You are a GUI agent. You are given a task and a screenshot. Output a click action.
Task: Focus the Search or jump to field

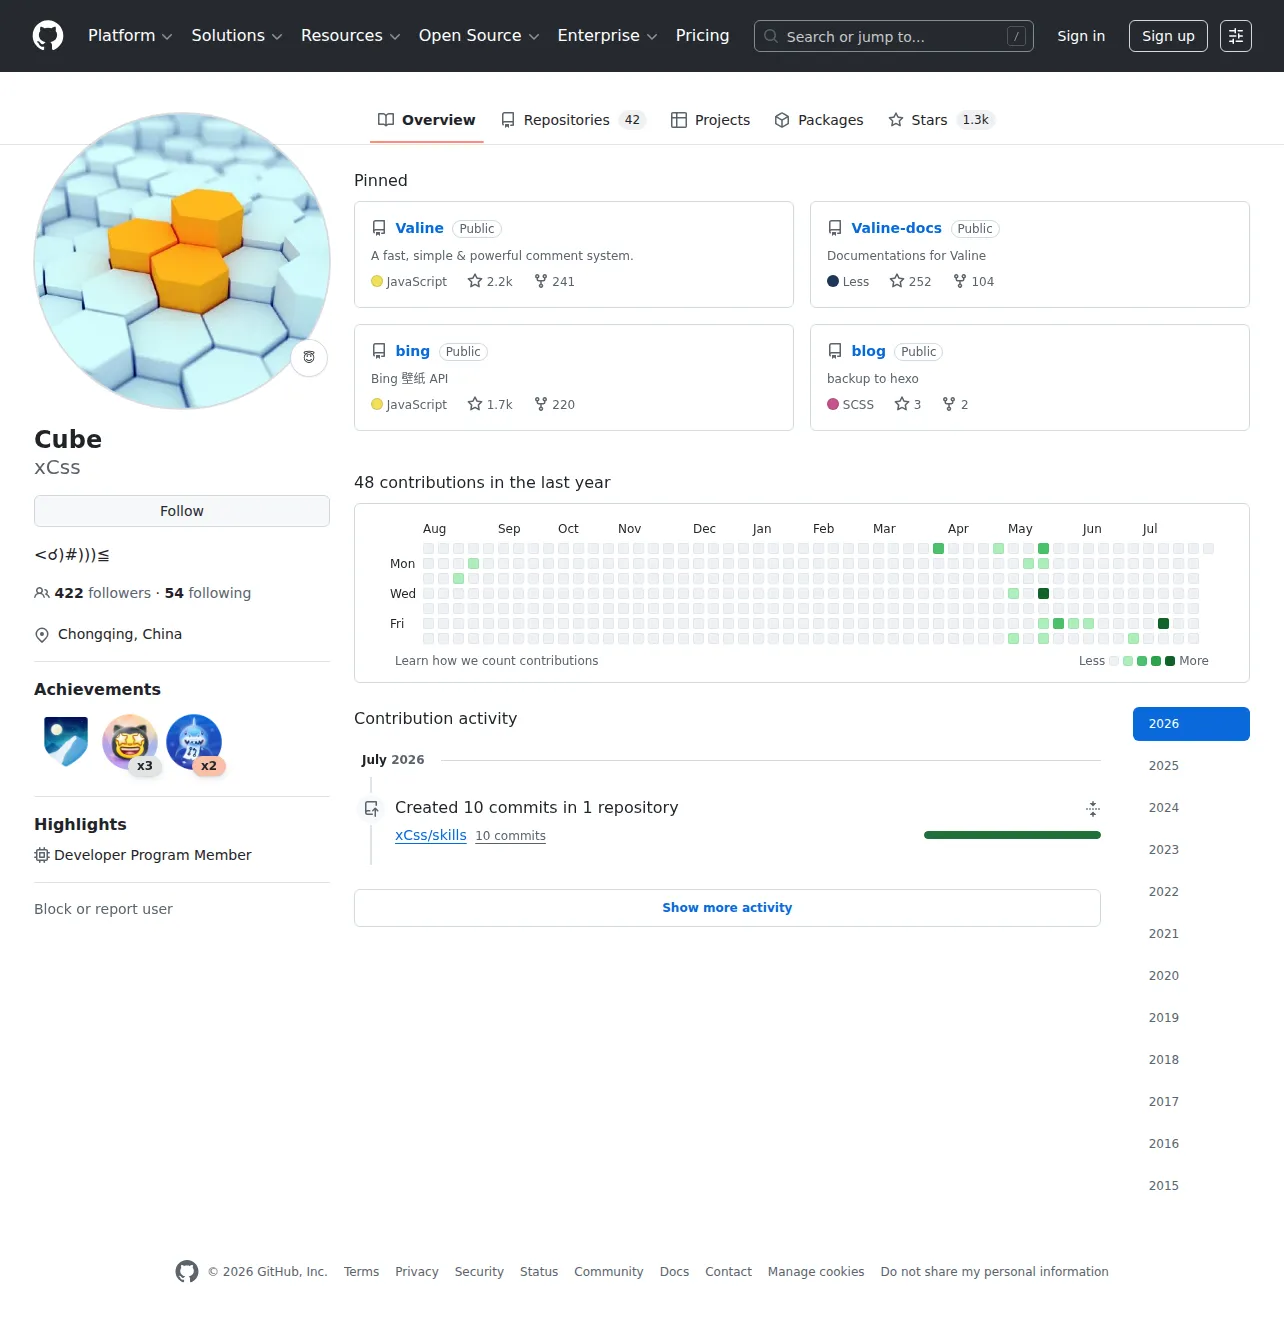point(894,36)
